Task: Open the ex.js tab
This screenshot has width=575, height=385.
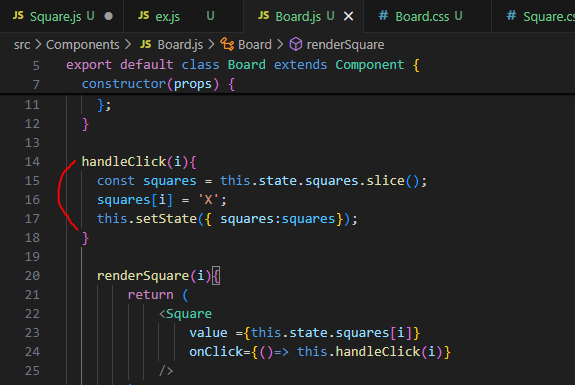Action: click(x=183, y=16)
